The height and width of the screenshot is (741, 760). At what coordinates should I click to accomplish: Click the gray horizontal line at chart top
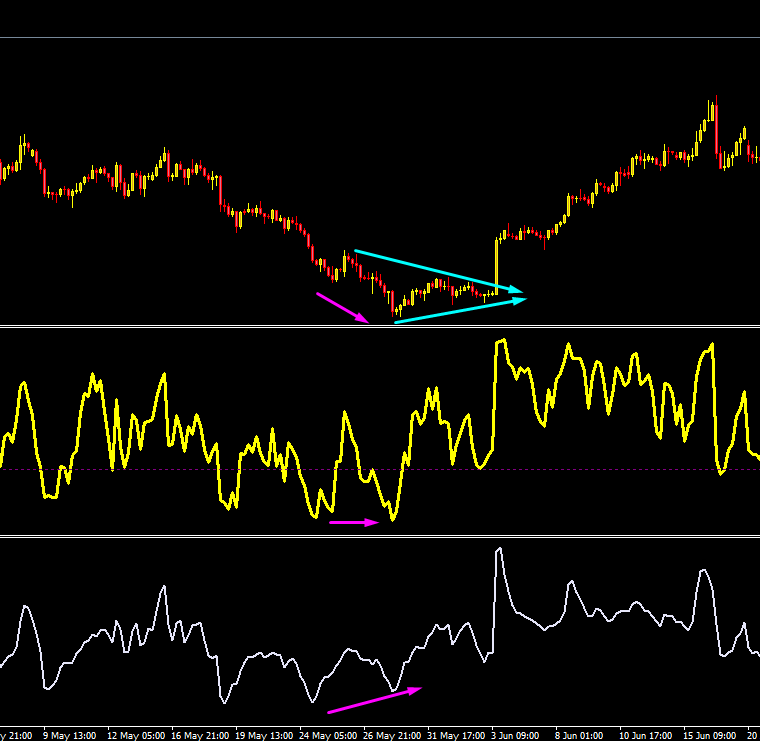point(380,37)
